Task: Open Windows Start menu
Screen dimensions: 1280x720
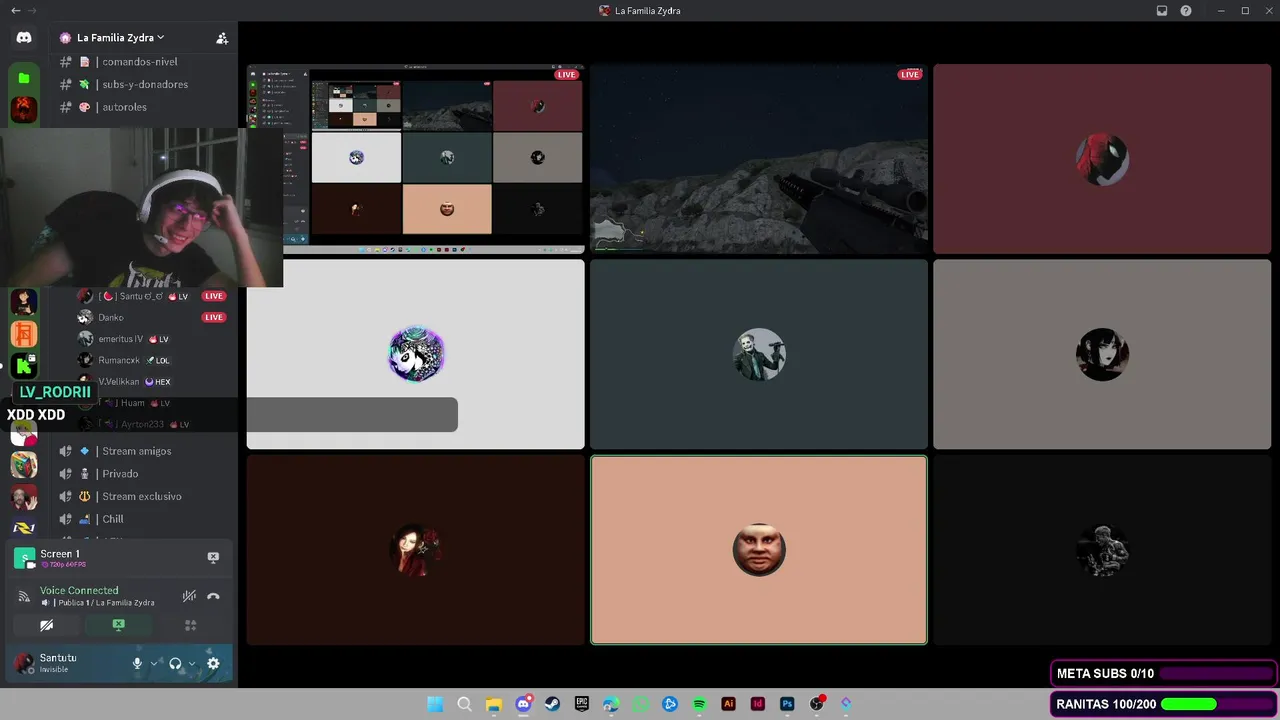Action: [435, 704]
